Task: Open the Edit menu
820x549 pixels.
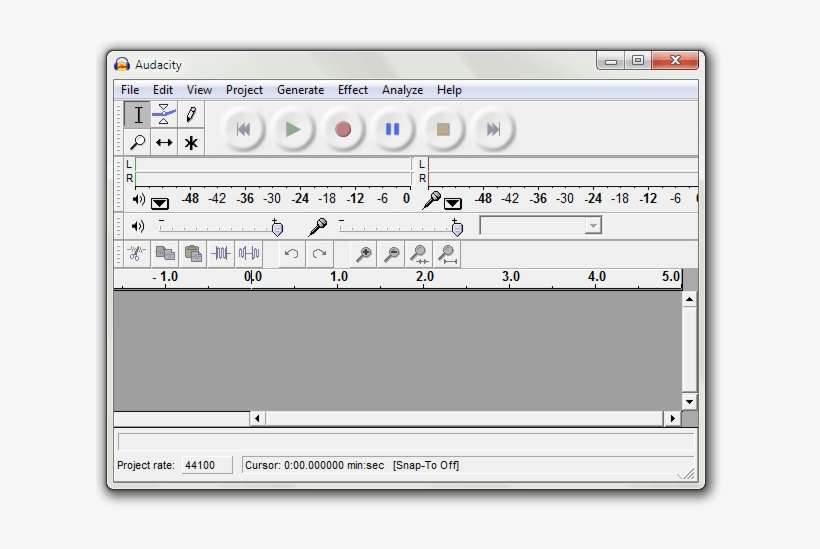Action: click(163, 90)
